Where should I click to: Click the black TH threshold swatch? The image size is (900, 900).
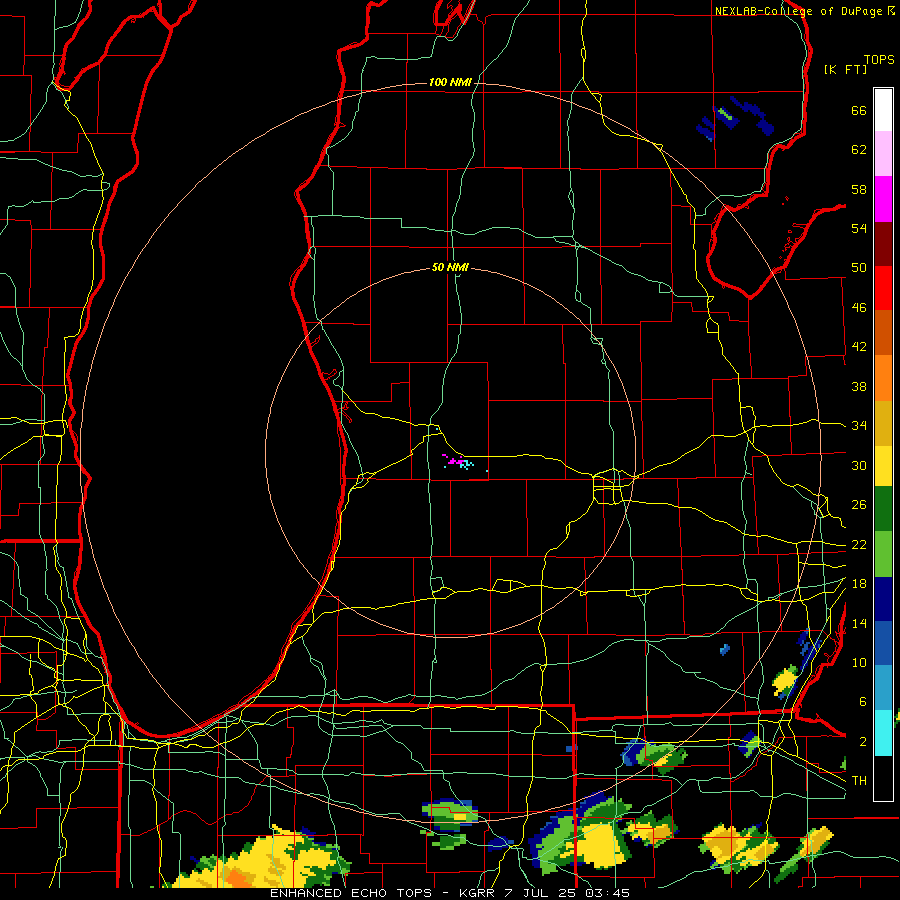[883, 778]
